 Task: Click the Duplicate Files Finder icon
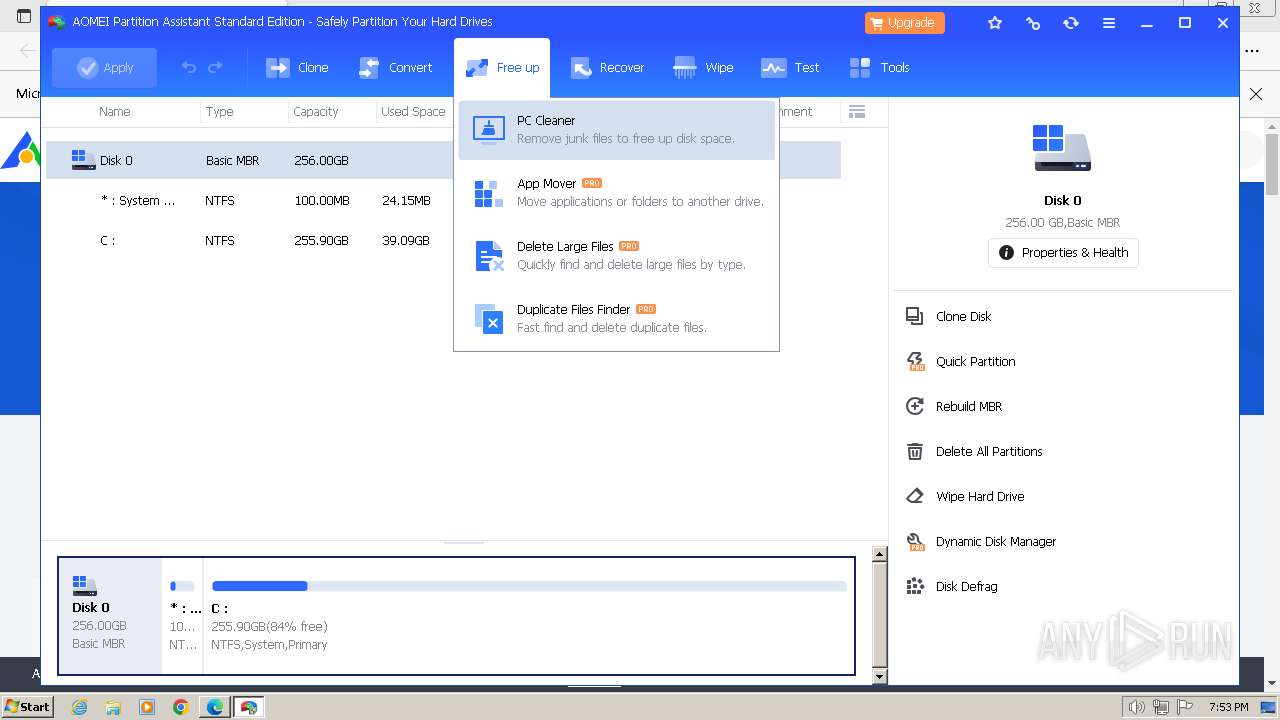pyautogui.click(x=489, y=319)
